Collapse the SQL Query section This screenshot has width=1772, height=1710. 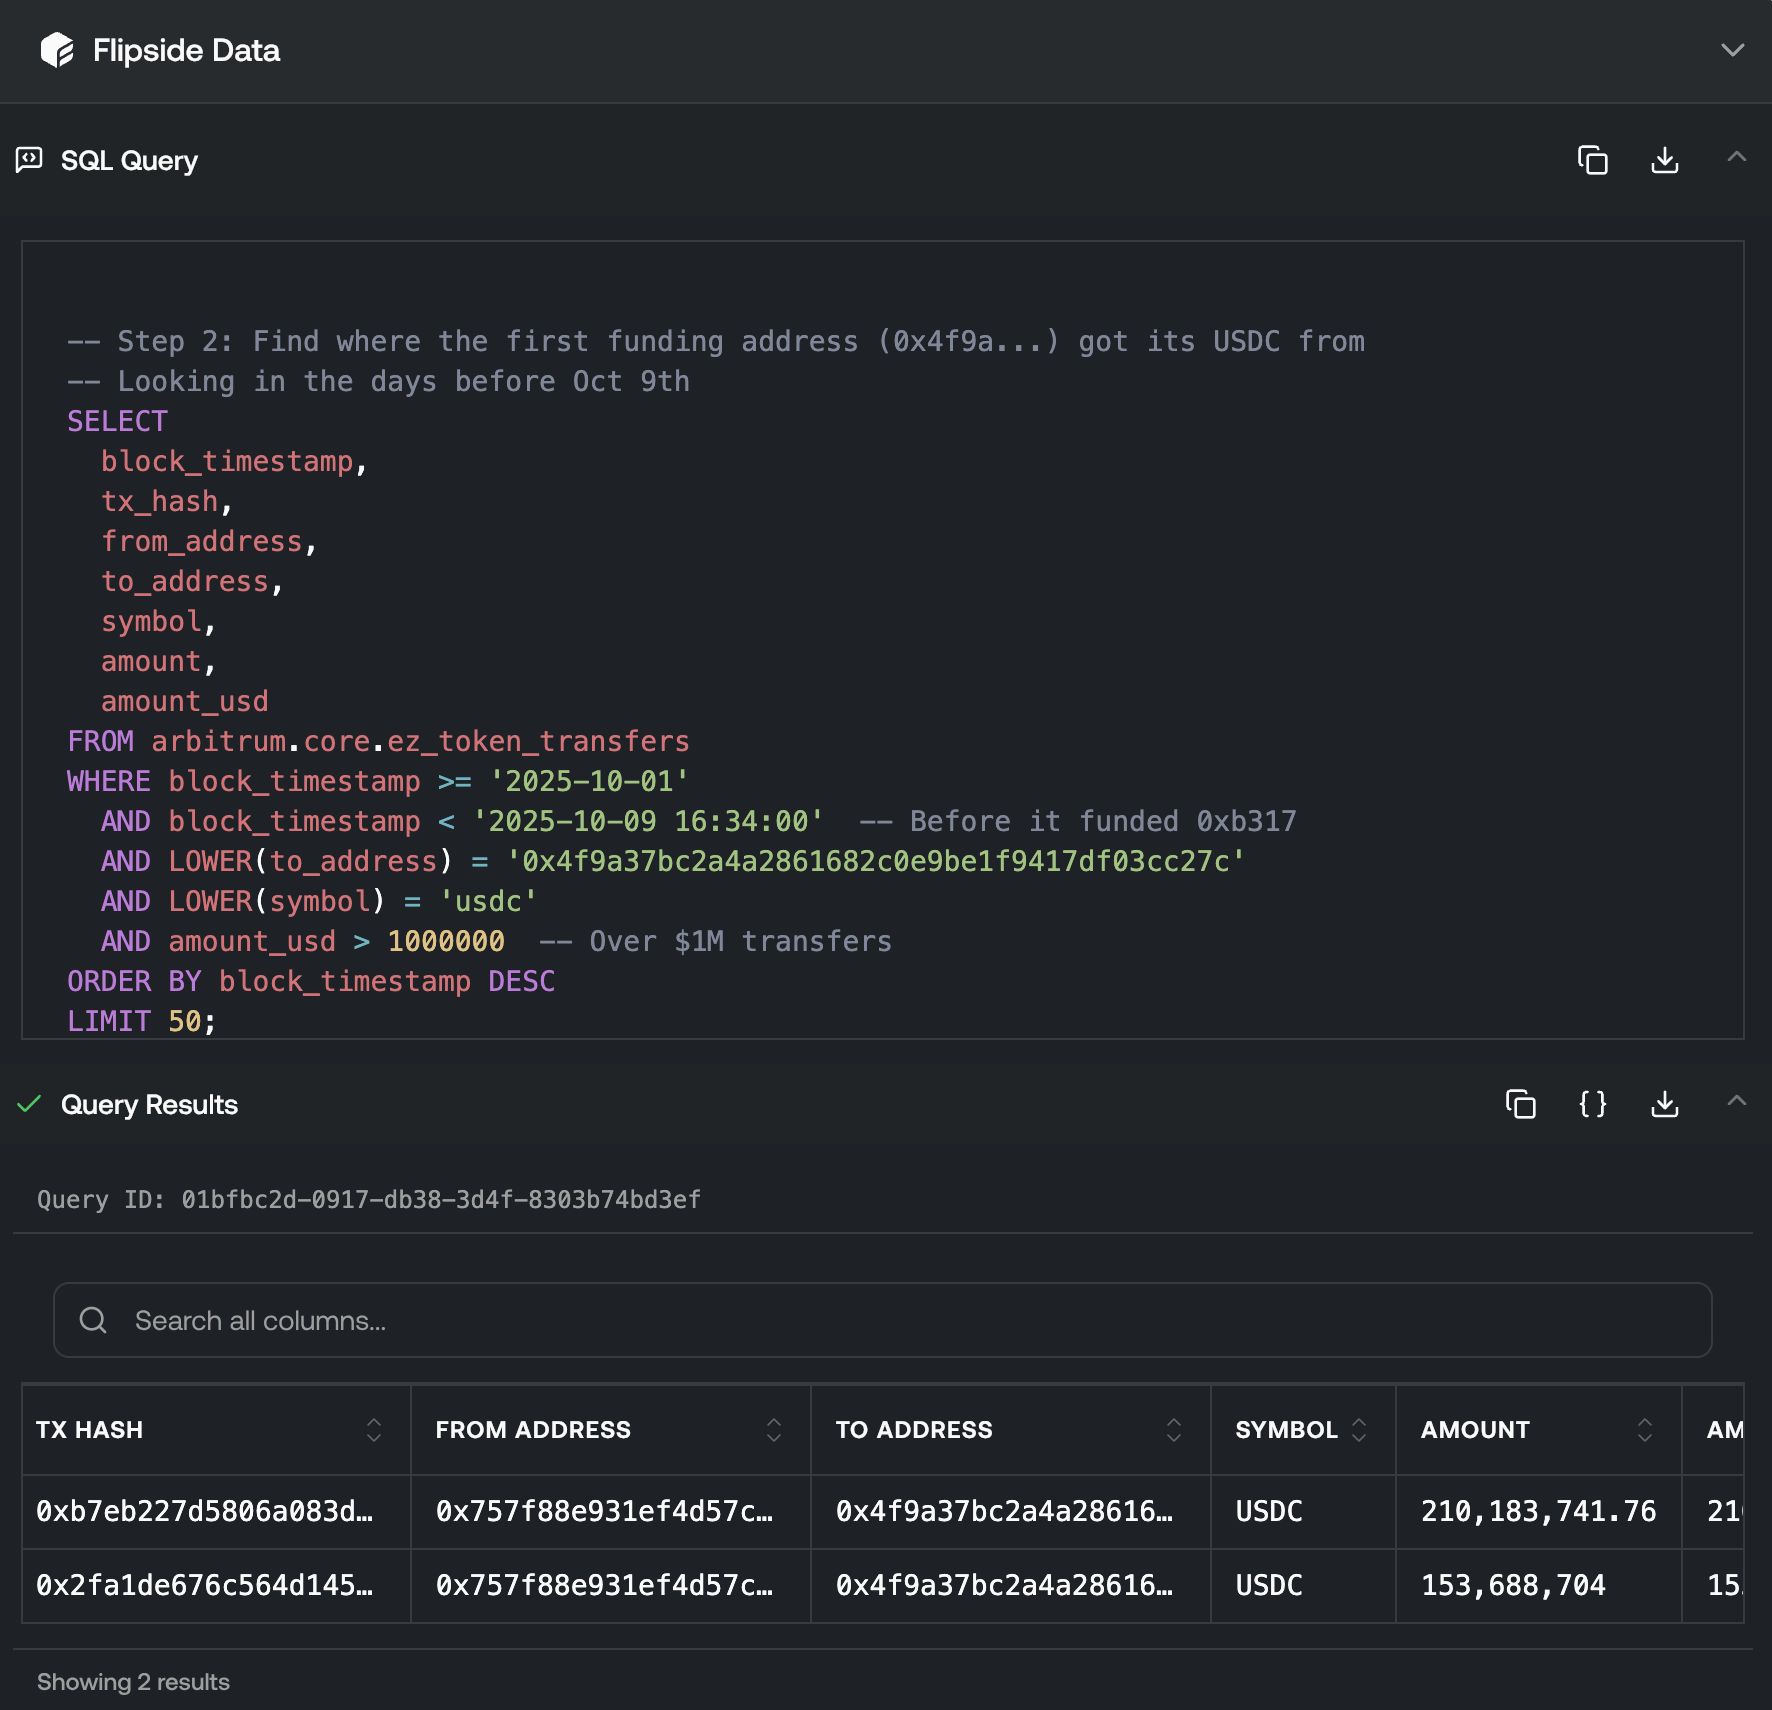click(1736, 157)
